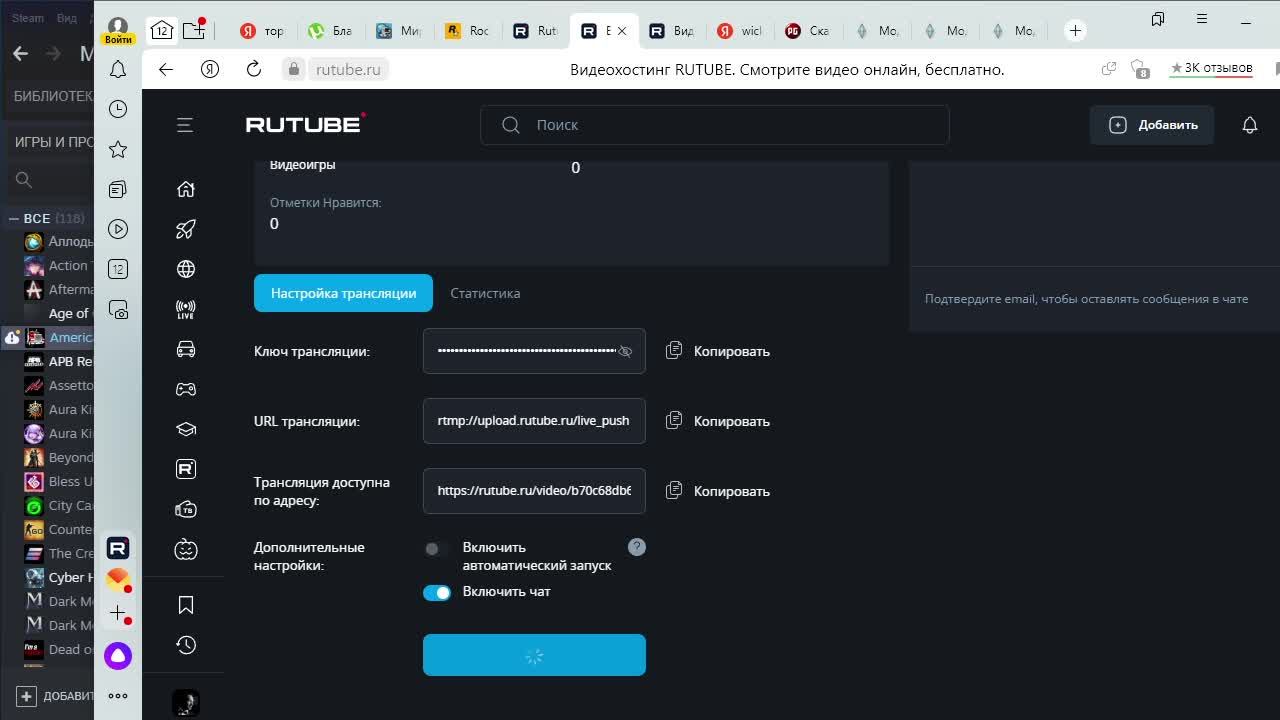The height and width of the screenshot is (720, 1280).
Task: Open browser collections icon in side panel
Action: [x=118, y=189]
